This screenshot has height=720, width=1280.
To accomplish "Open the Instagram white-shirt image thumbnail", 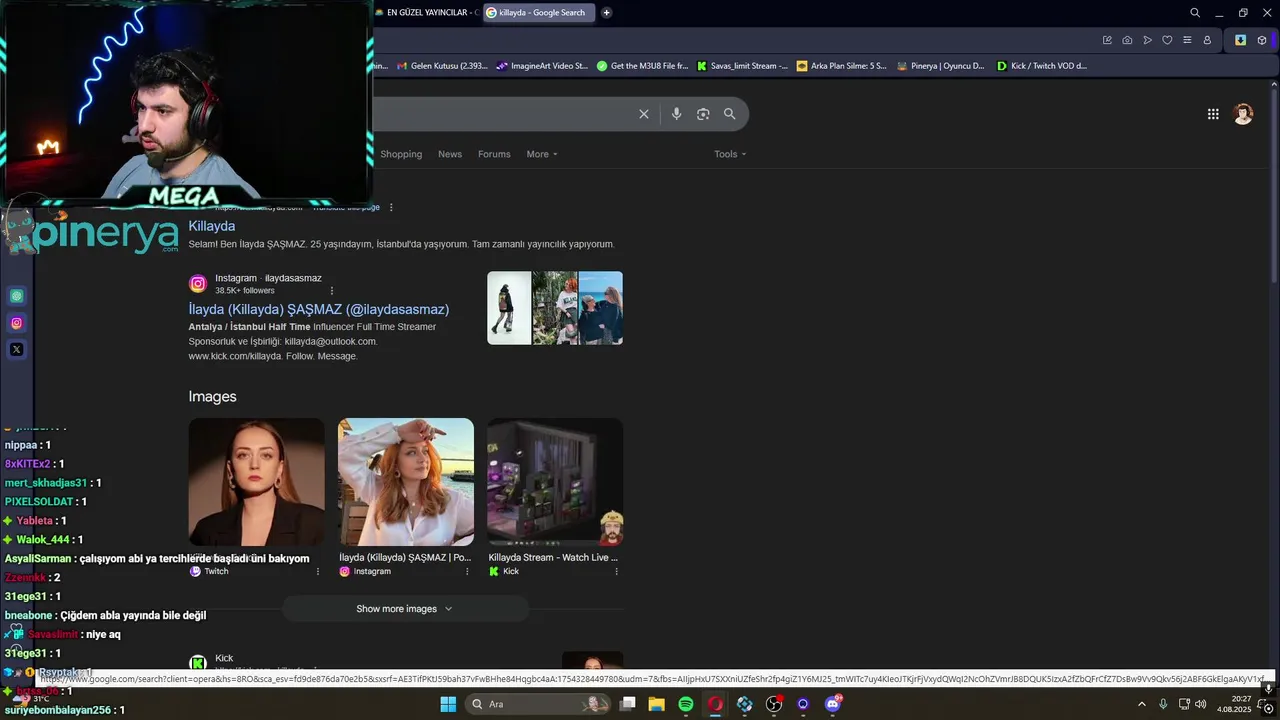I will coord(406,482).
